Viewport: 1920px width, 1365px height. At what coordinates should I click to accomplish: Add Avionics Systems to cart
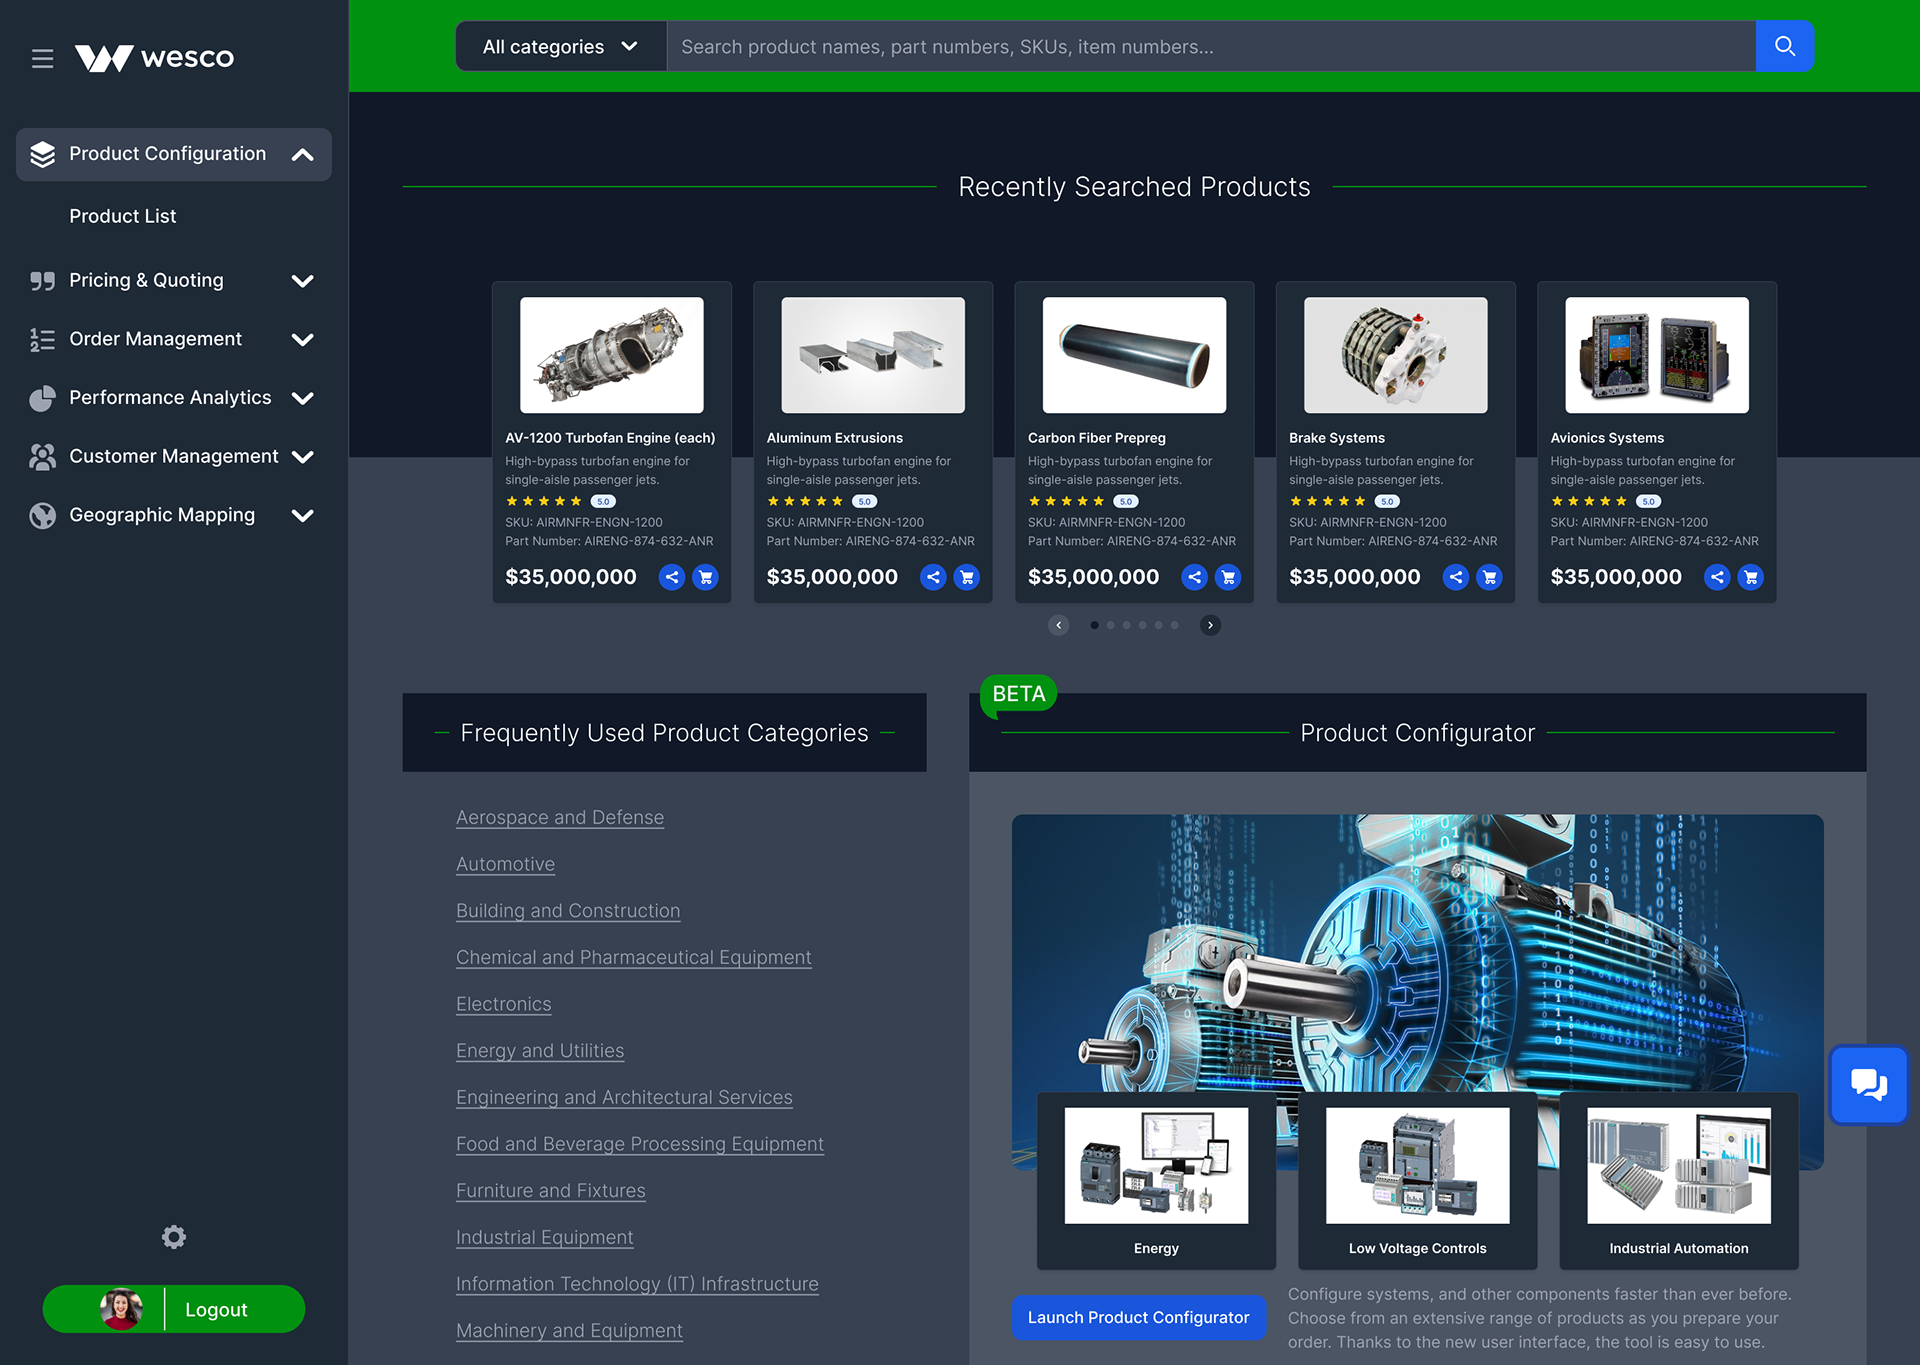coord(1750,577)
